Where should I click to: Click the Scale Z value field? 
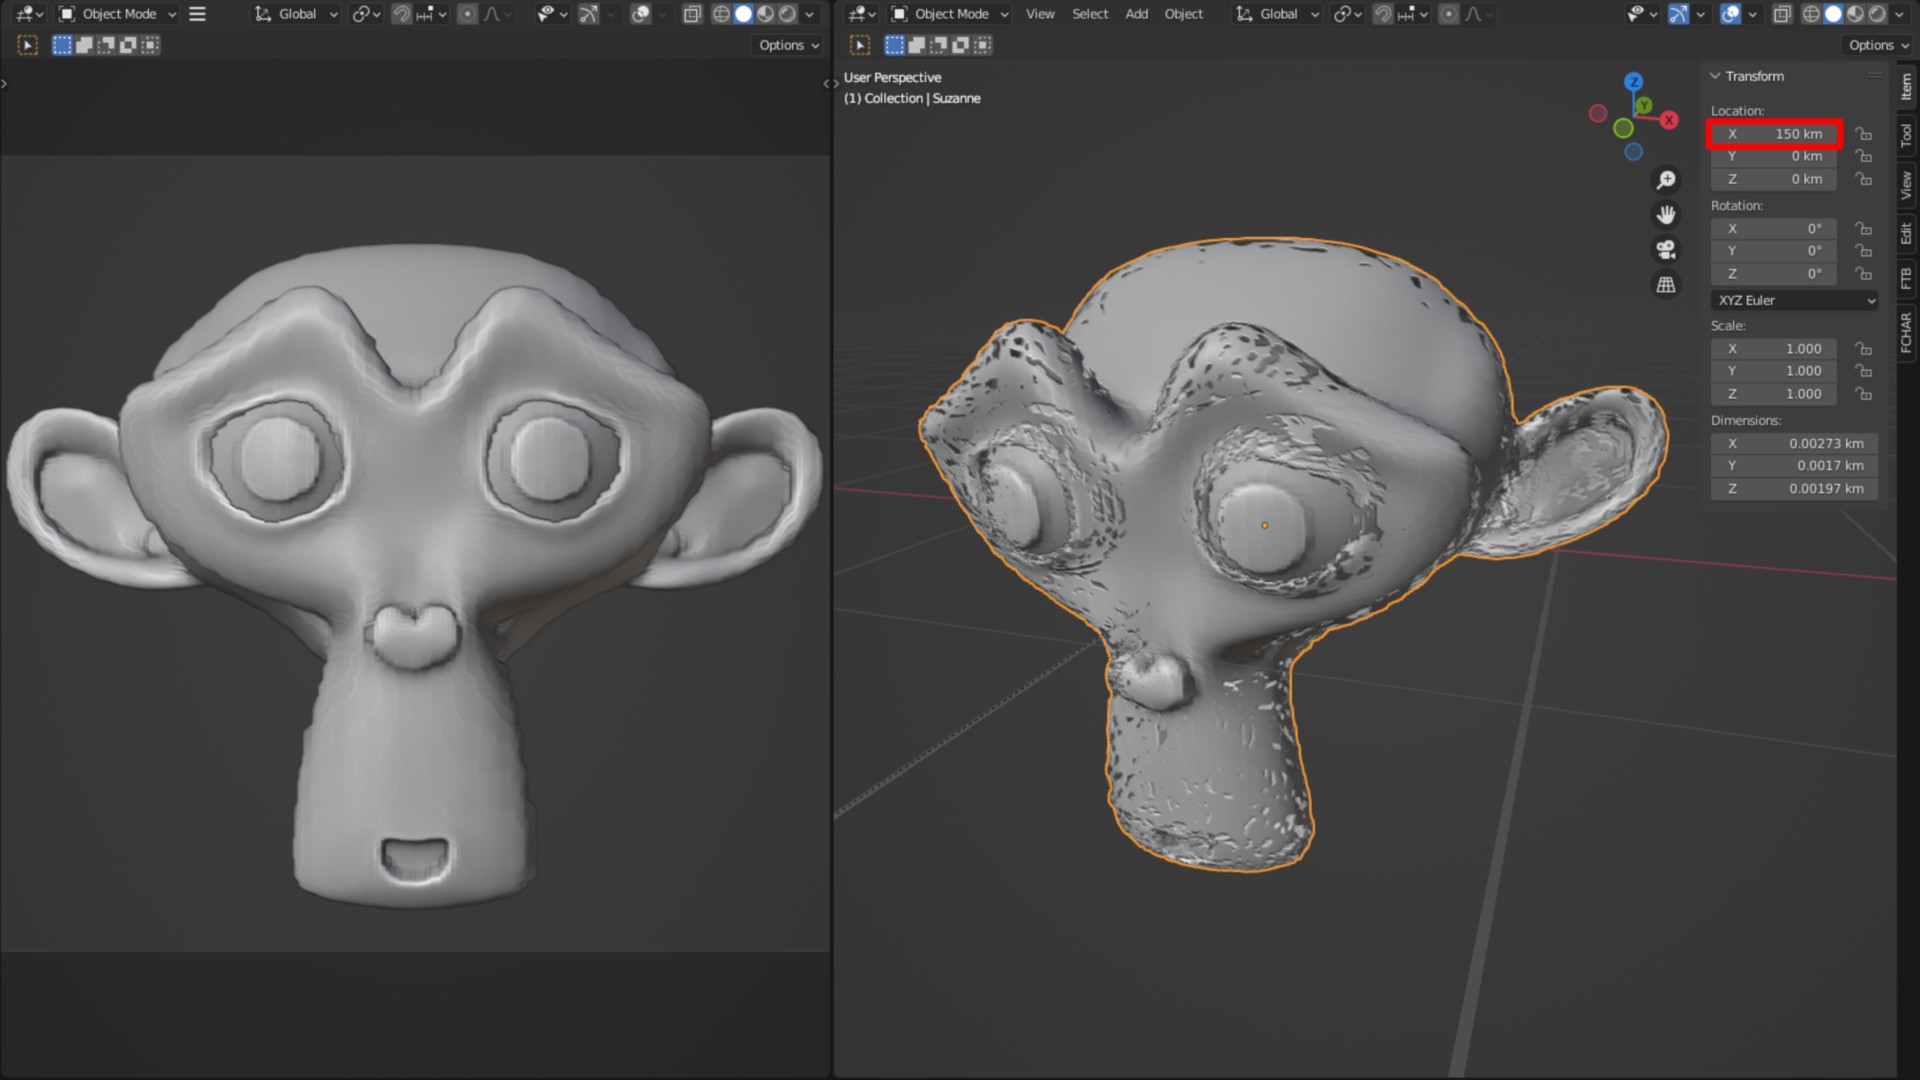click(1774, 394)
